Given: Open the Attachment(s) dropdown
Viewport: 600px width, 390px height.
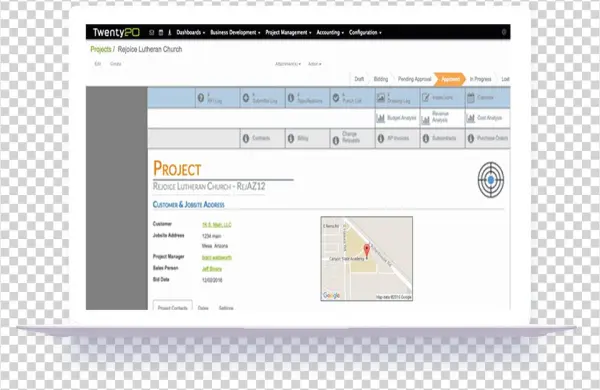Looking at the screenshot, I should pyautogui.click(x=288, y=64).
